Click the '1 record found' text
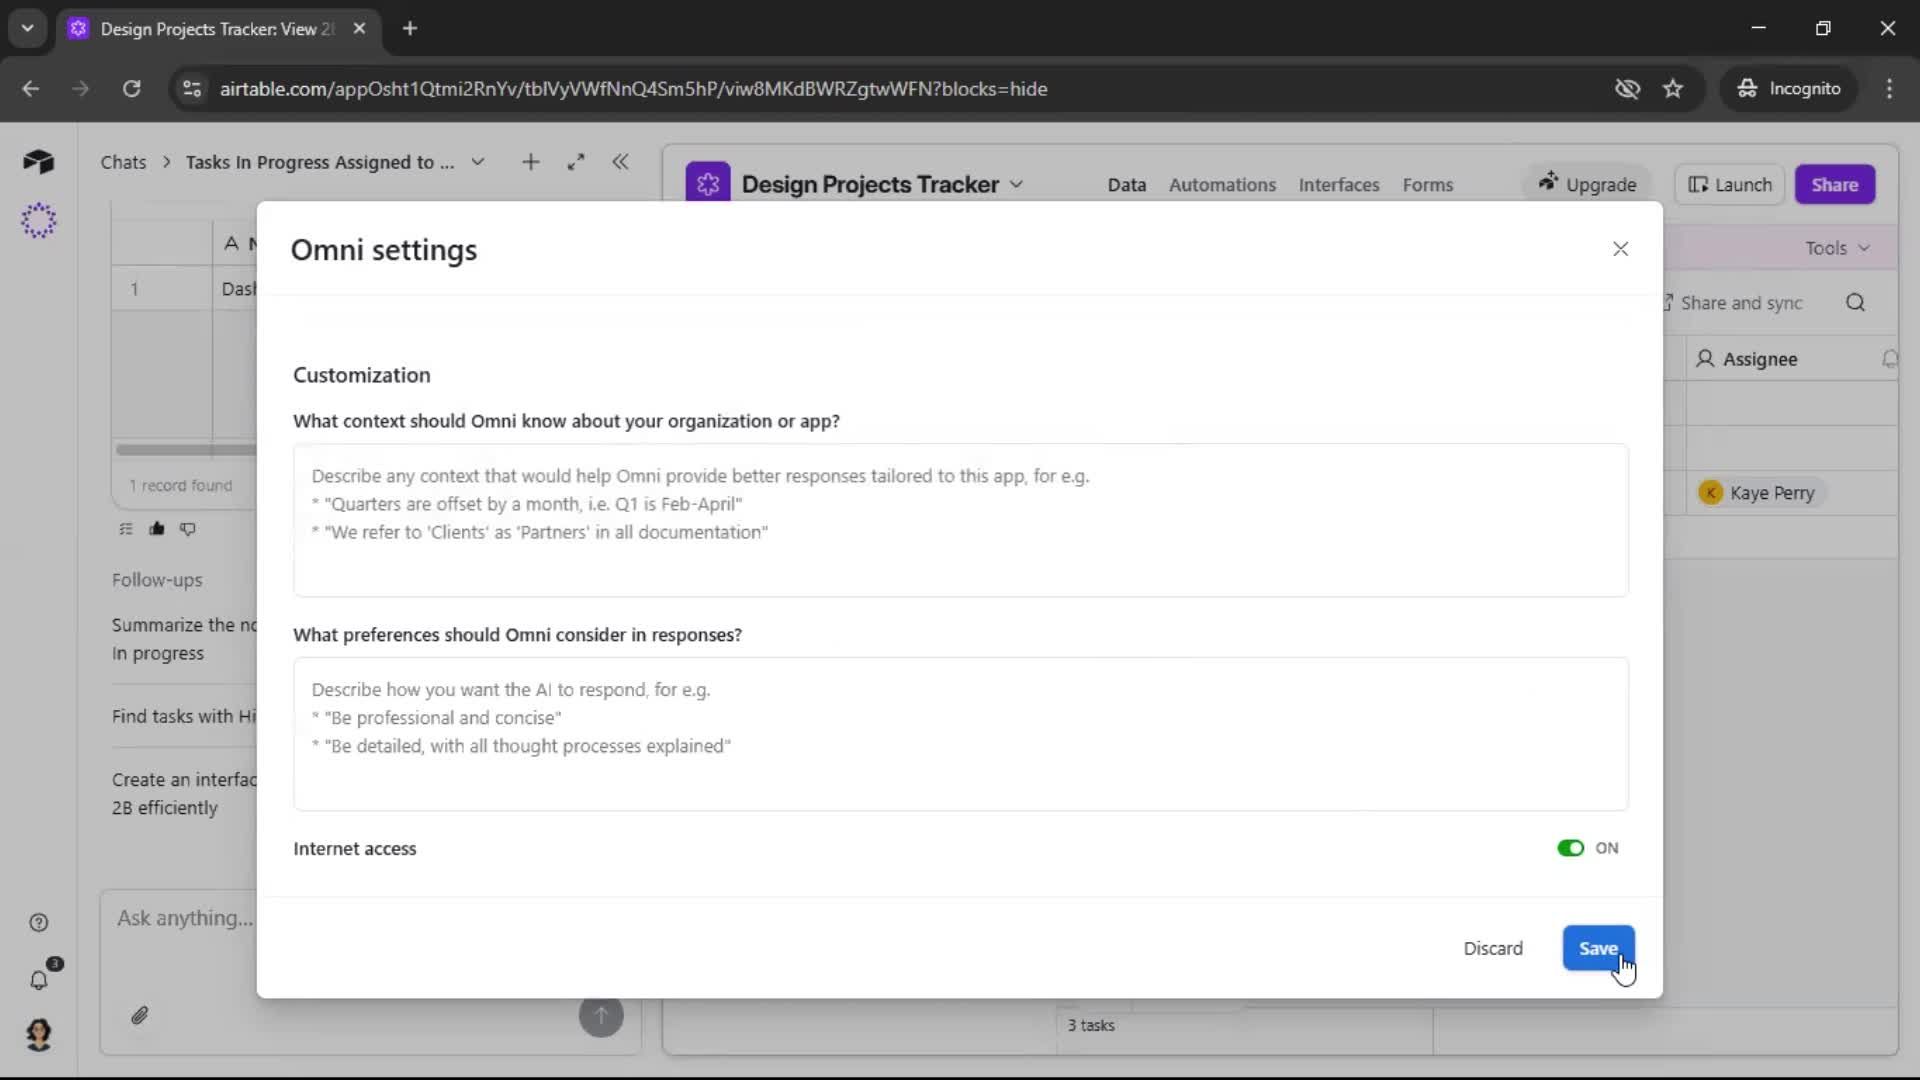The image size is (1920, 1080). pos(180,485)
